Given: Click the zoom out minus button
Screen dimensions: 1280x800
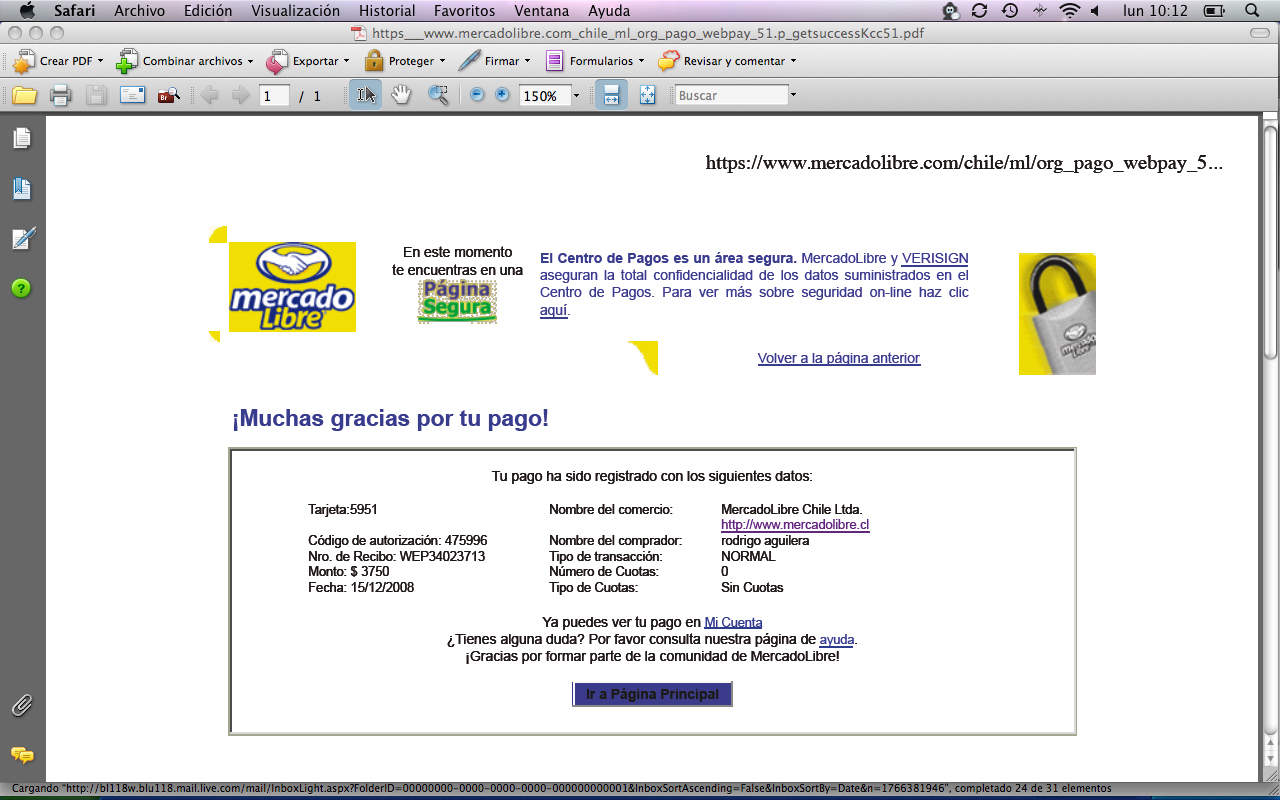Looking at the screenshot, I should [477, 95].
